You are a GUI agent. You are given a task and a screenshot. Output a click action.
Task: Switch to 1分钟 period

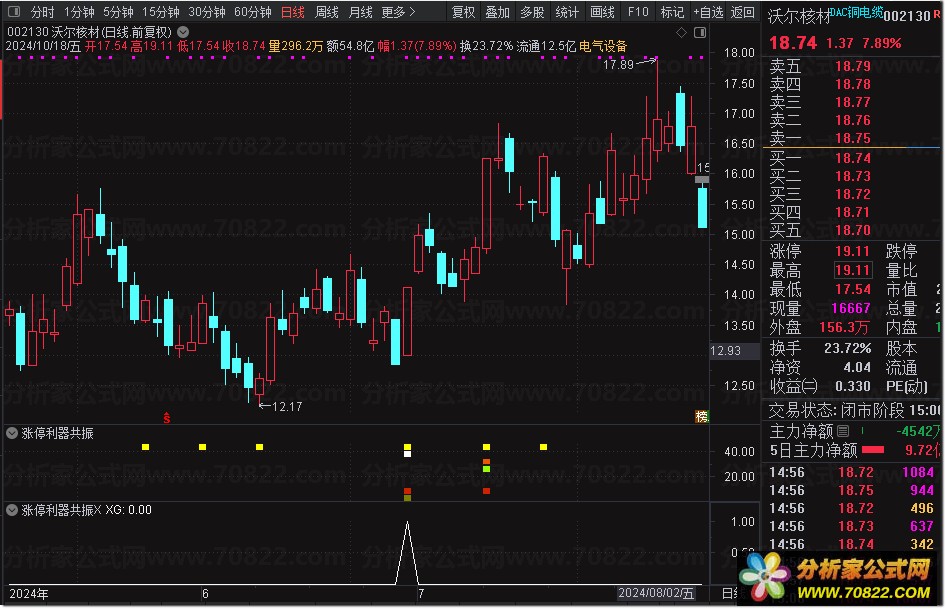coord(79,11)
